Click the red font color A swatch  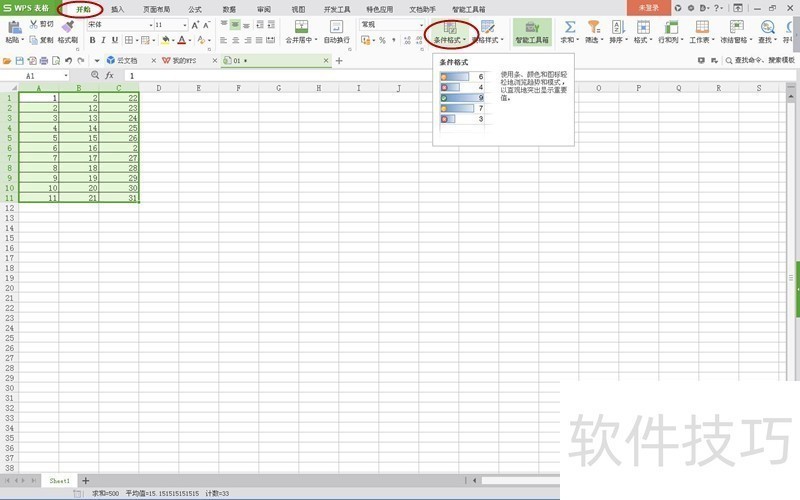[182, 40]
